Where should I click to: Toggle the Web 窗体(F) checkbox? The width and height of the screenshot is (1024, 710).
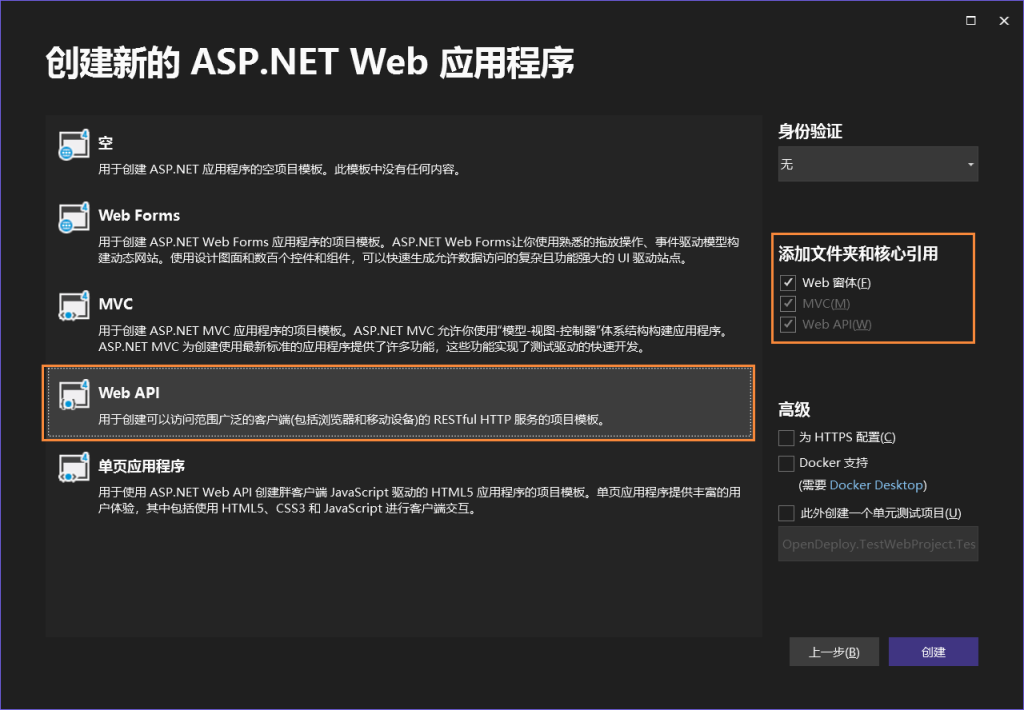coord(788,283)
